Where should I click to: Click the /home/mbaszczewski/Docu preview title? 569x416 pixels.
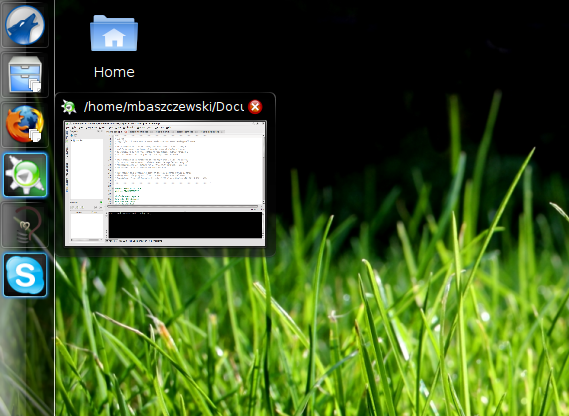163,107
